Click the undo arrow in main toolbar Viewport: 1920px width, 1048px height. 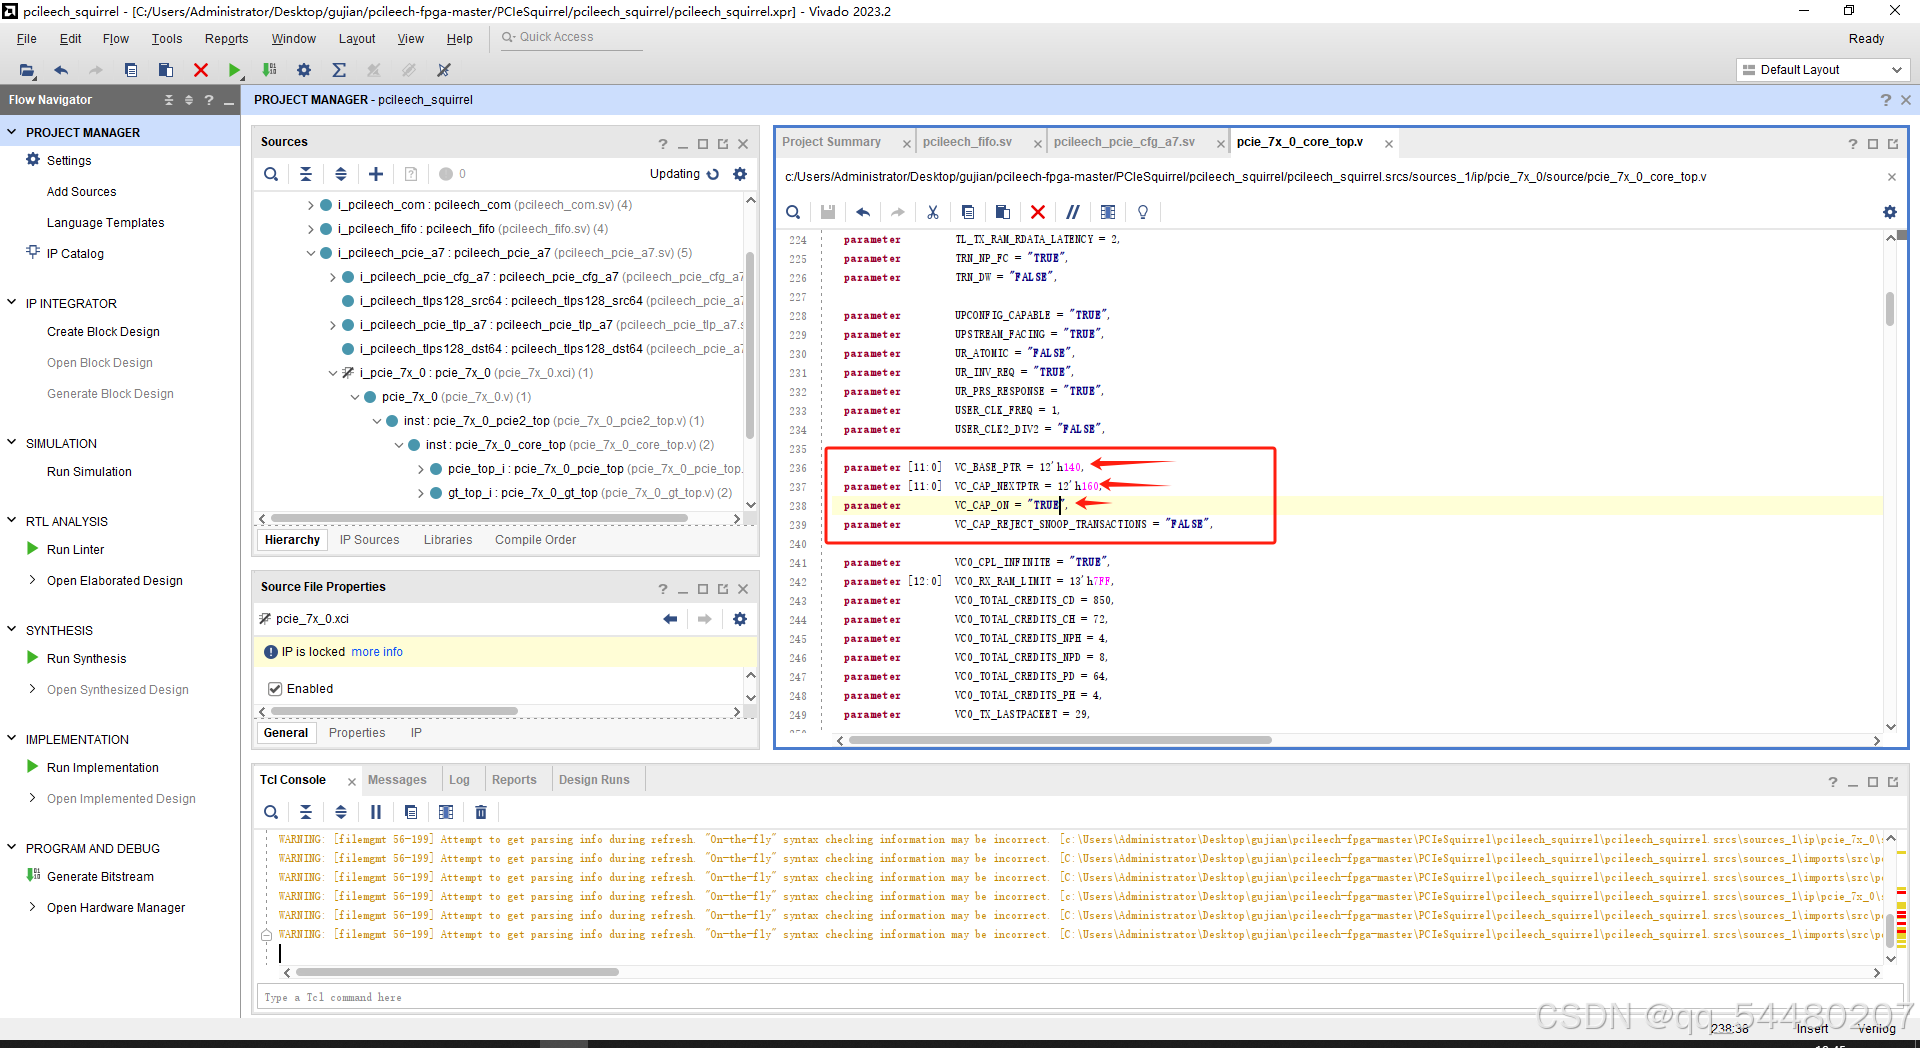pos(61,70)
